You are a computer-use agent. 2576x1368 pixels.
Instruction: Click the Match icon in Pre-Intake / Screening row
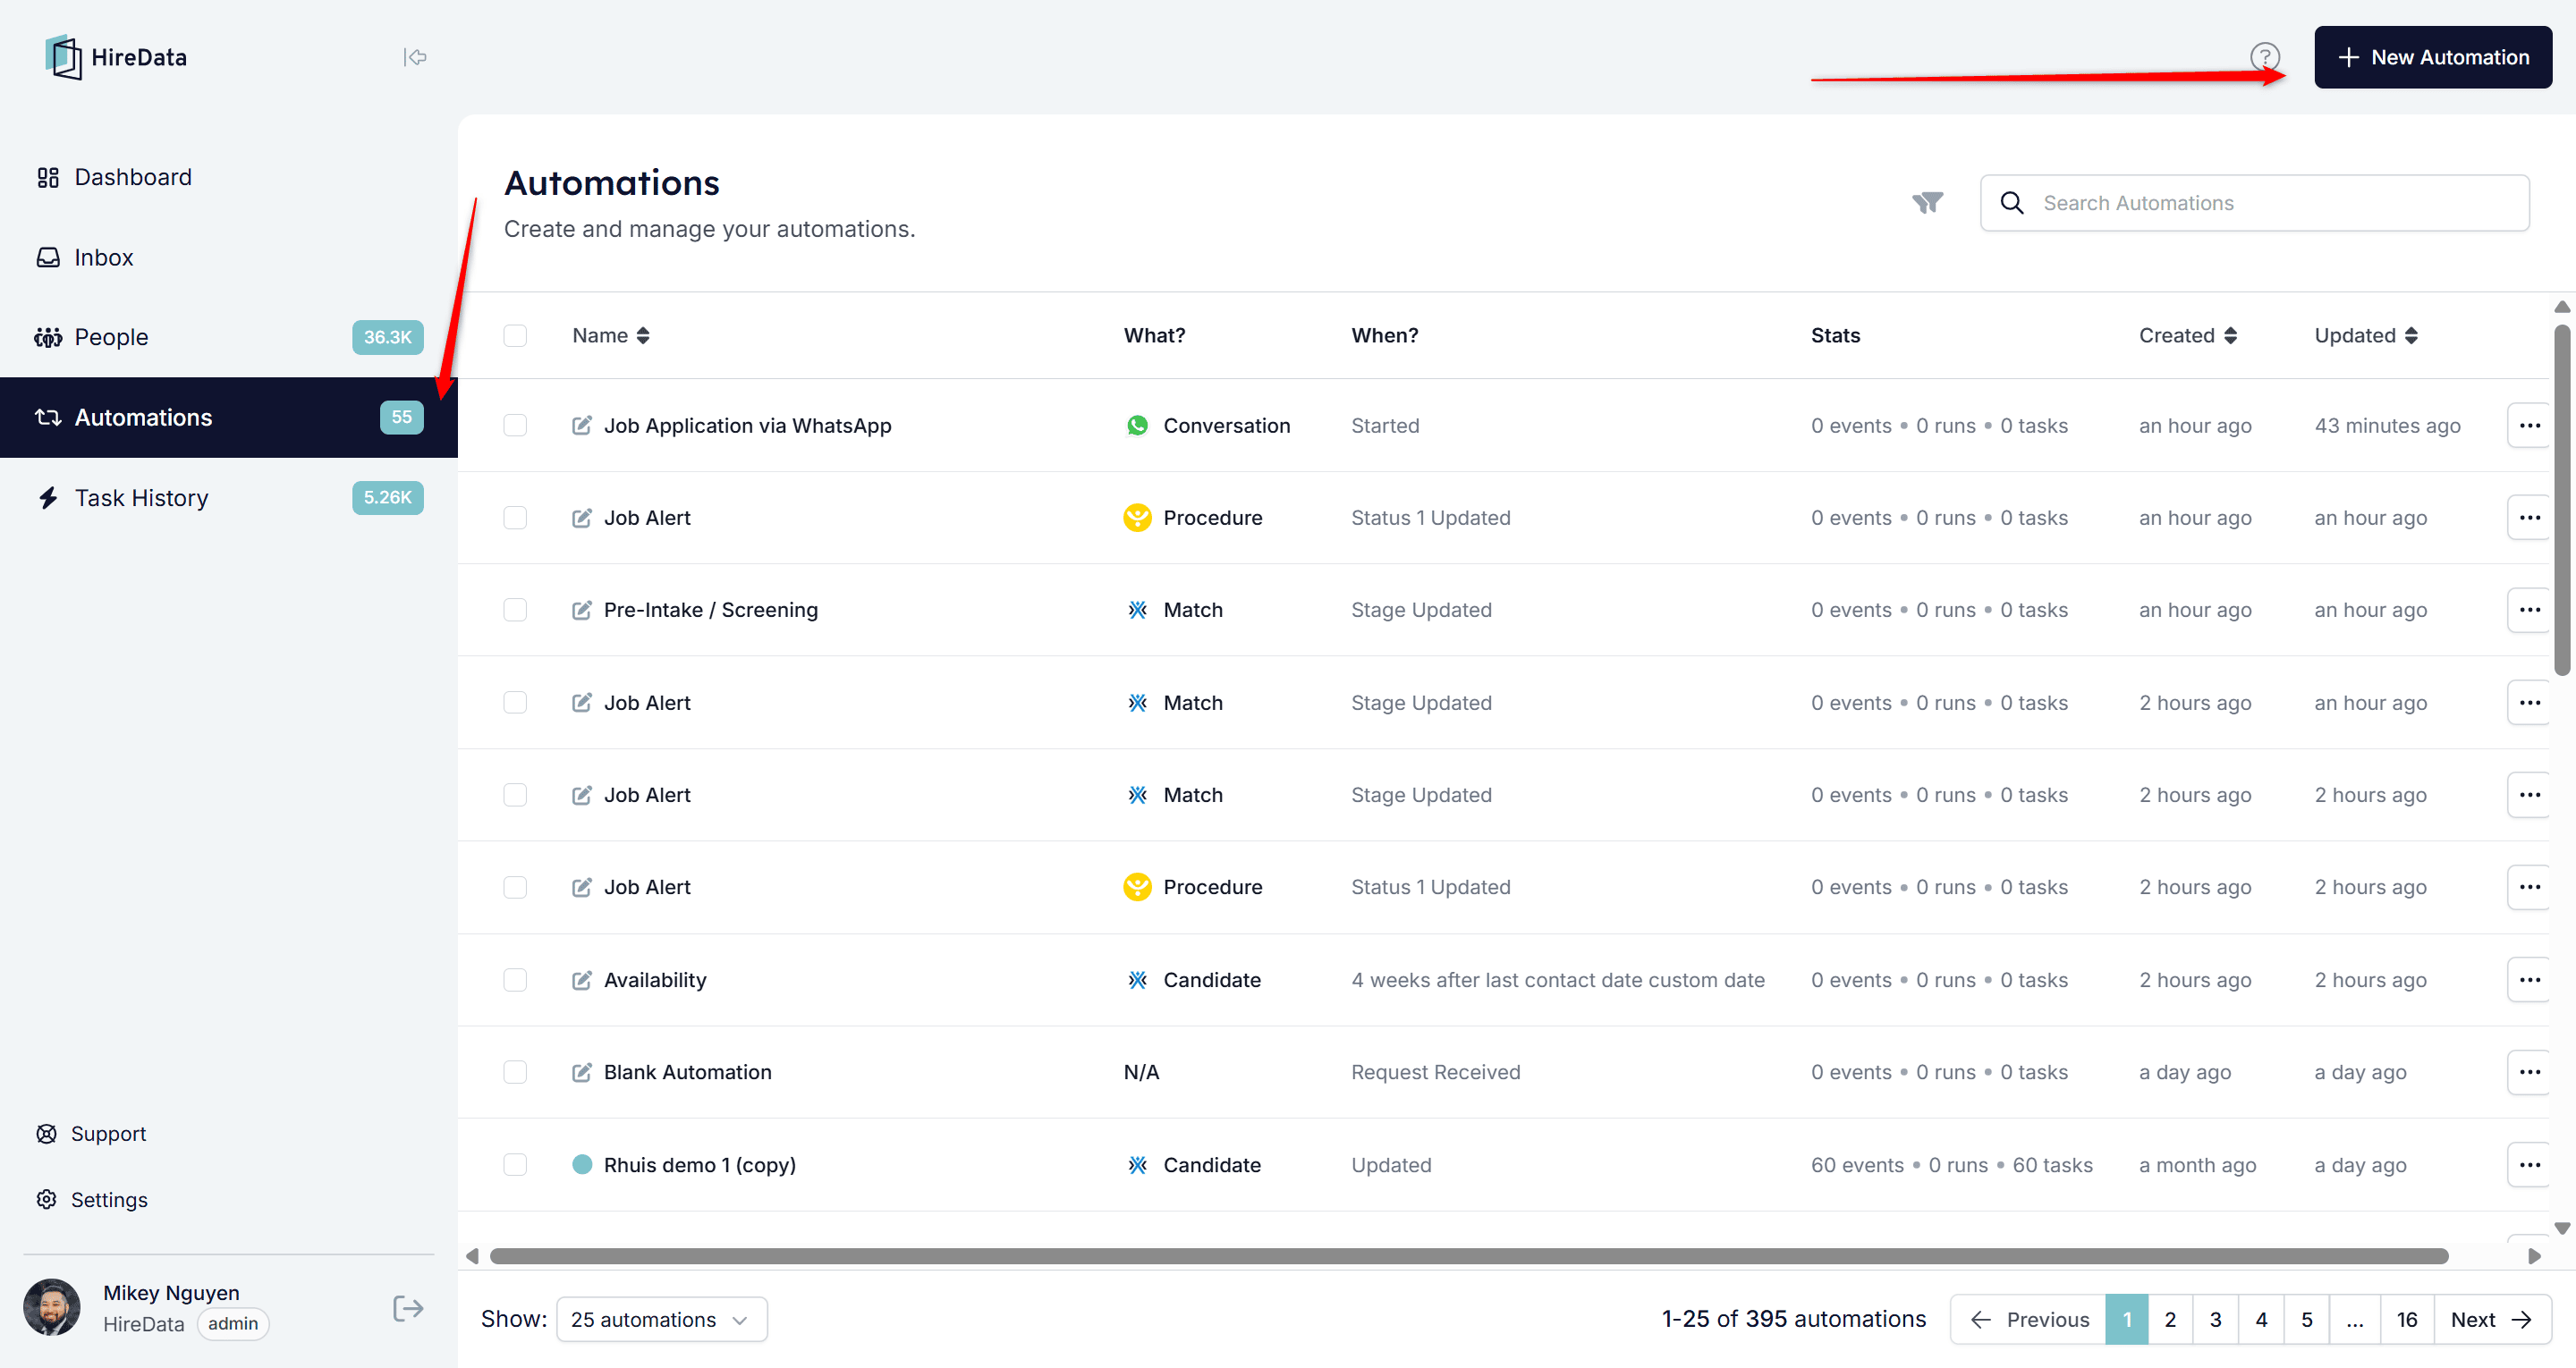coord(1137,610)
